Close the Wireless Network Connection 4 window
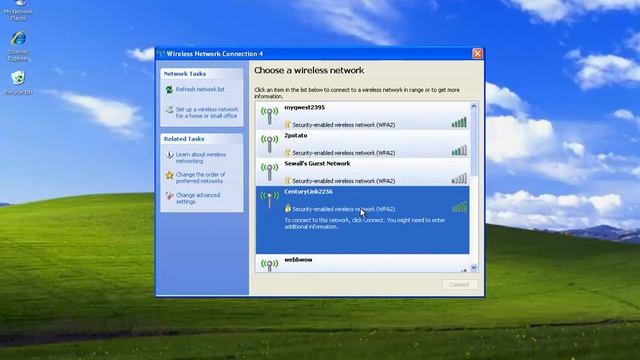This screenshot has width=640, height=360. coord(477,53)
